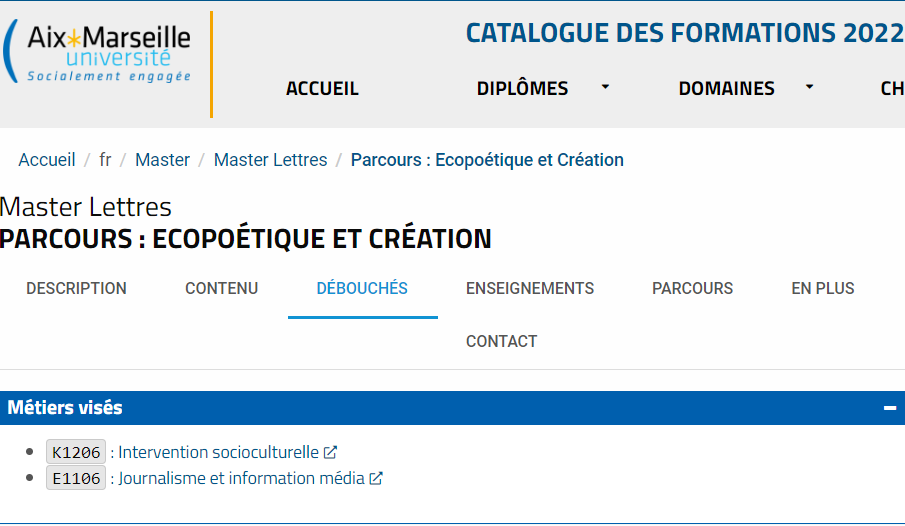
Task: Select the DÉBOUCHÉS tab
Action: click(x=362, y=288)
